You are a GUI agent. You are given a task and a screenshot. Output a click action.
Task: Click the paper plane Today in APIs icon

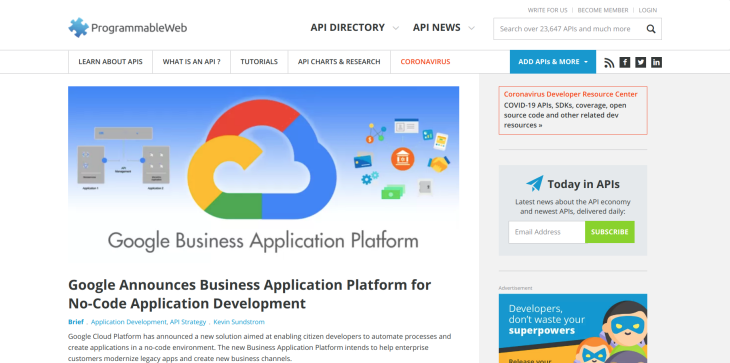(535, 184)
